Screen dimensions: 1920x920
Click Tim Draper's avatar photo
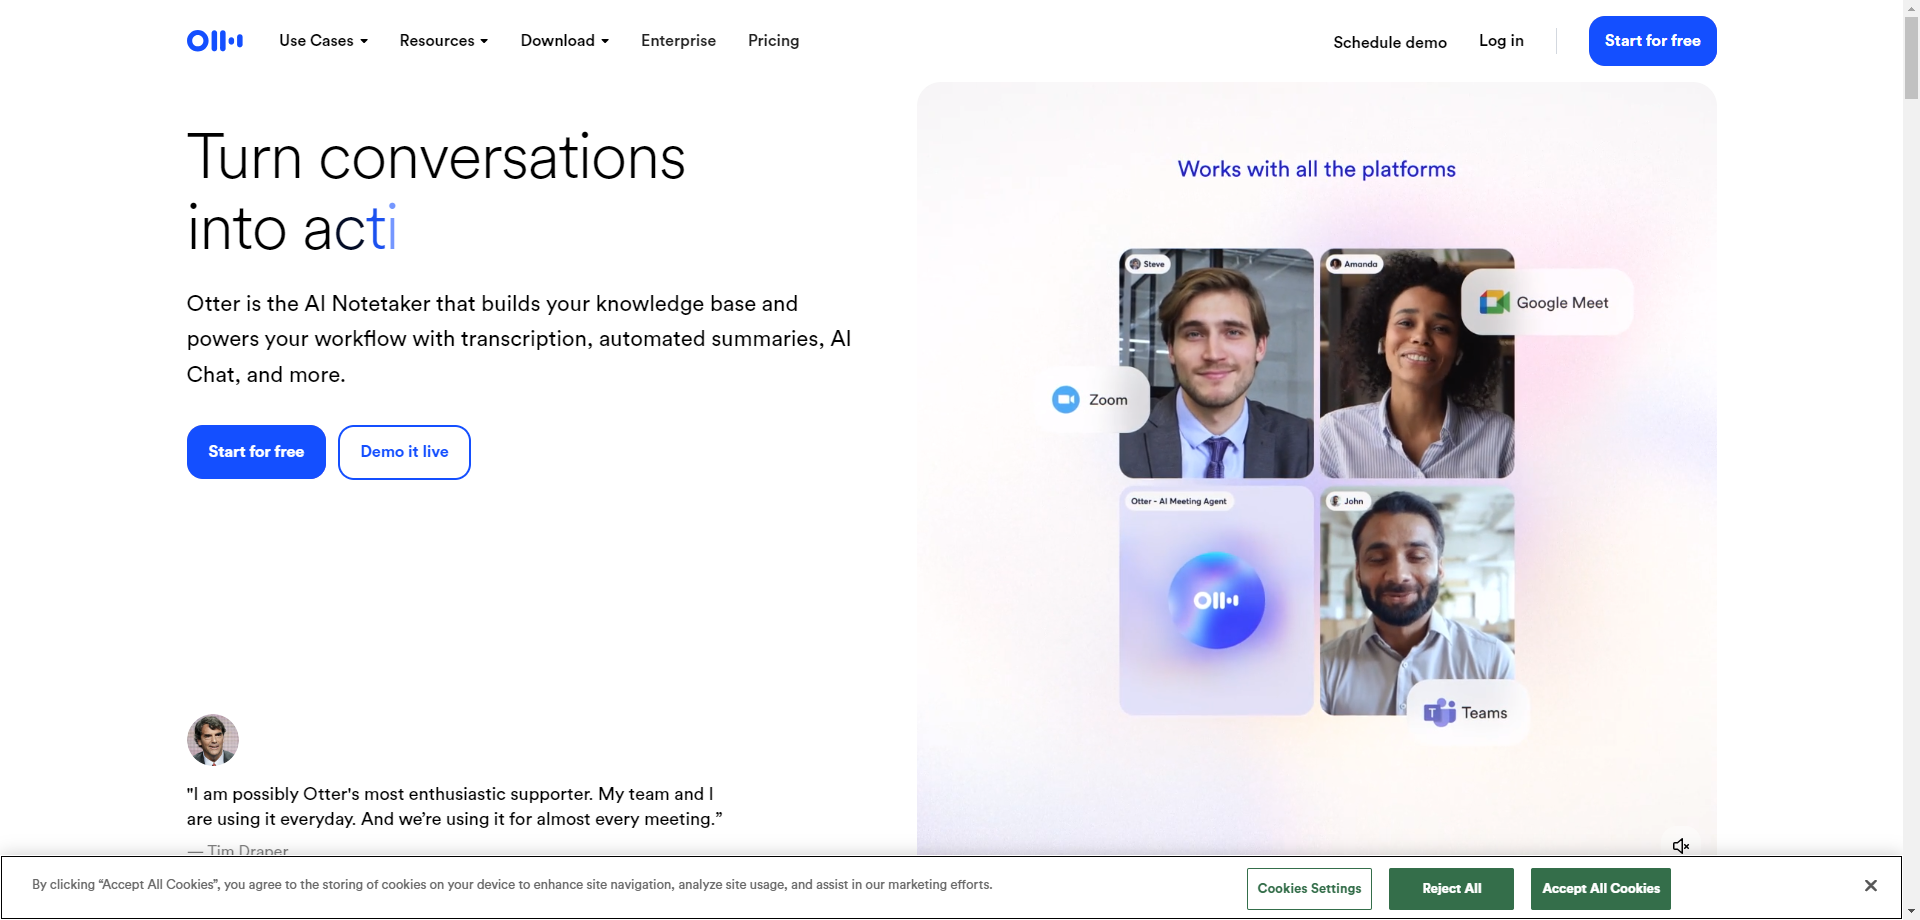tap(213, 740)
